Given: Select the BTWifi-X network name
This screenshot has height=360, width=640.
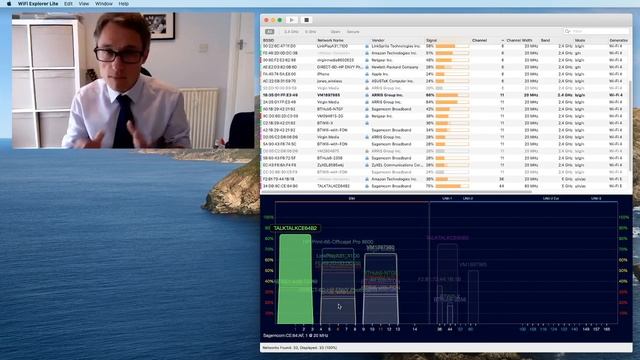Looking at the screenshot, I should (325, 123).
